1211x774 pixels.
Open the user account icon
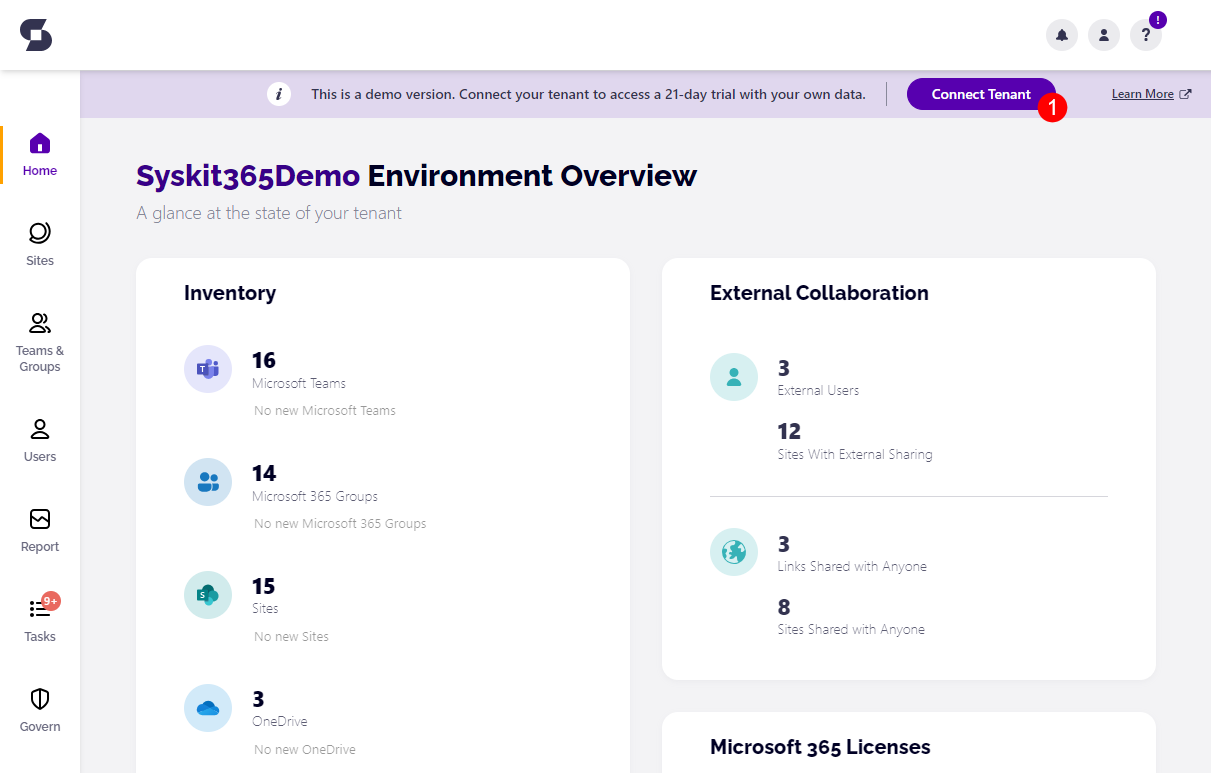[x=1103, y=34]
